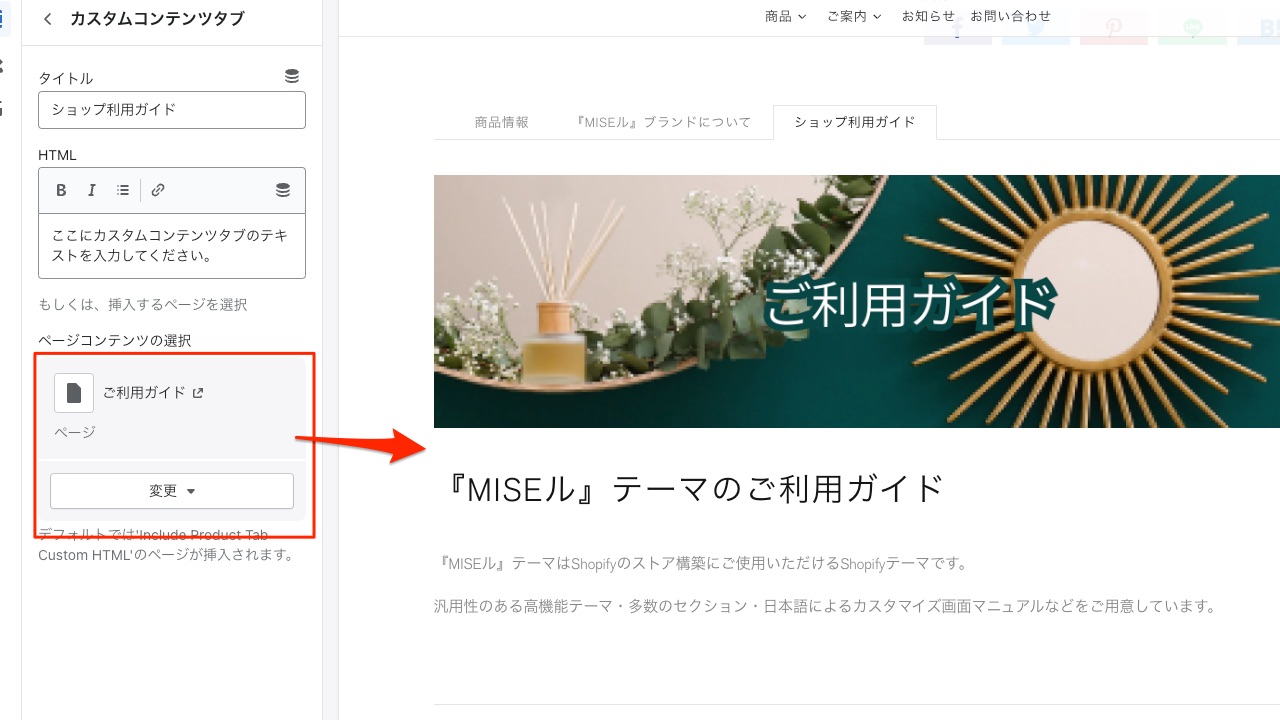Toggle italic formatting in HTML editor
The width and height of the screenshot is (1280, 720).
[x=92, y=190]
